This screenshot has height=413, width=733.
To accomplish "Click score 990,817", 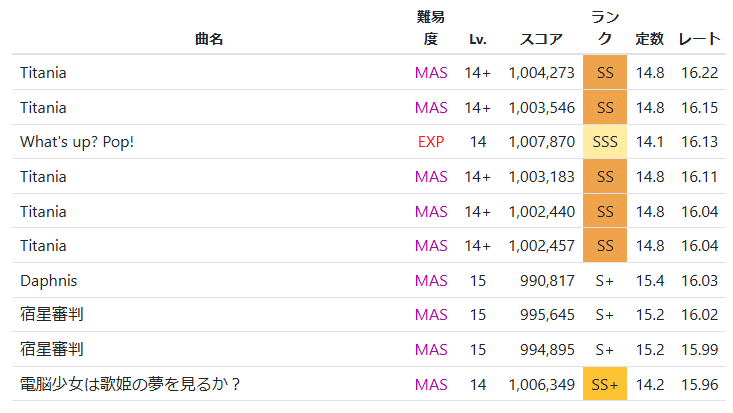I will (547, 281).
